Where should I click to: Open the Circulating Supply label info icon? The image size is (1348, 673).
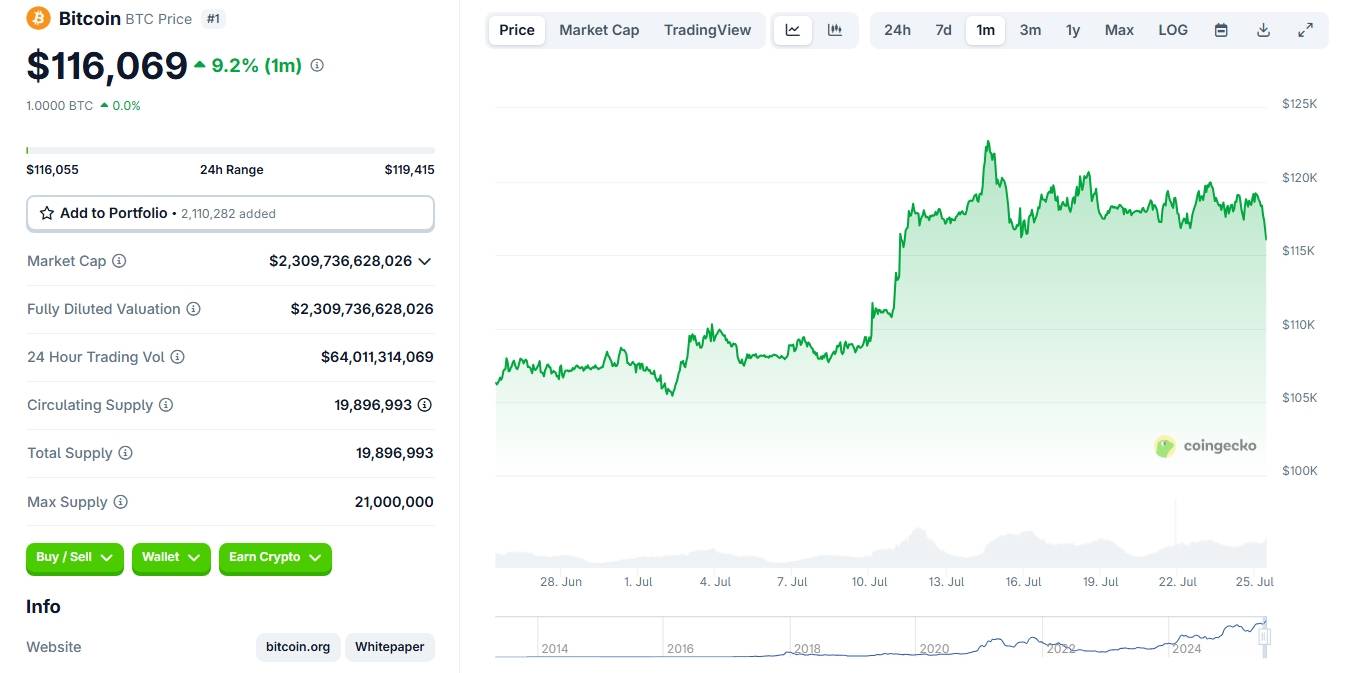click(x=166, y=405)
